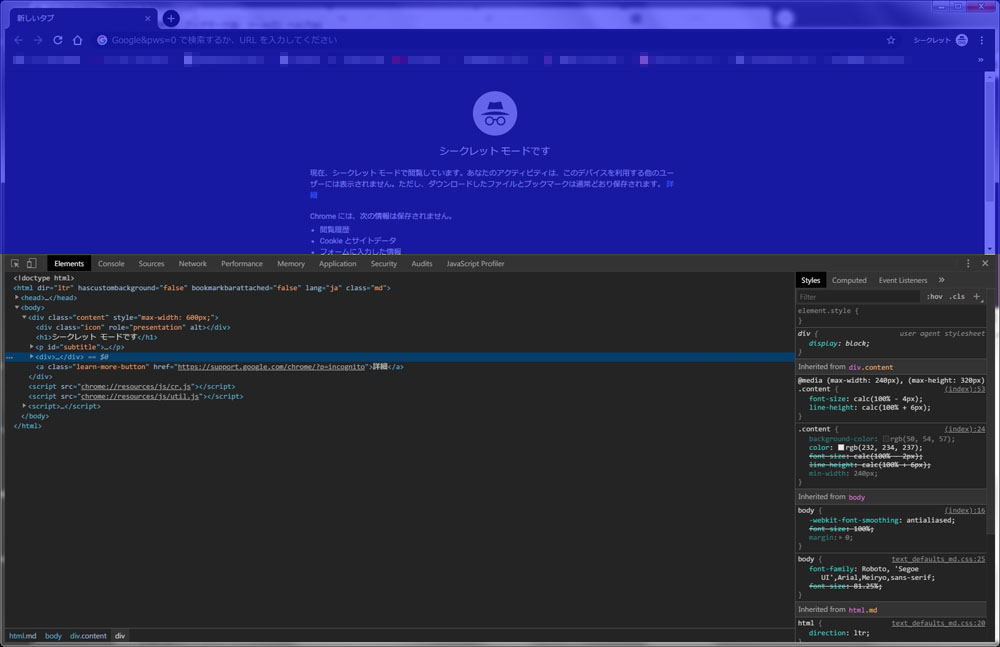Click the incognito profile icon
This screenshot has width=1000, height=647.
coord(962,40)
